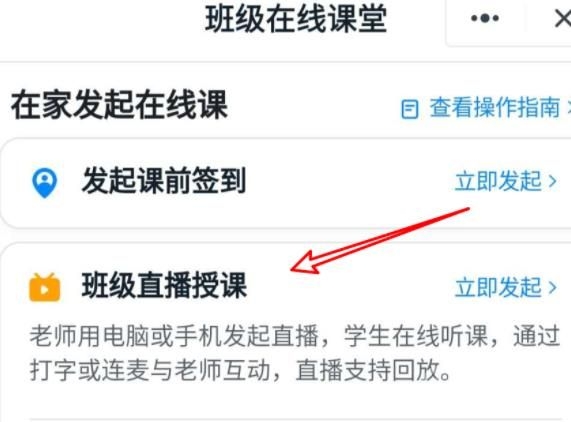Click the description line mentioning 直播支持回放
This screenshot has width=571, height=422.
coord(240,370)
